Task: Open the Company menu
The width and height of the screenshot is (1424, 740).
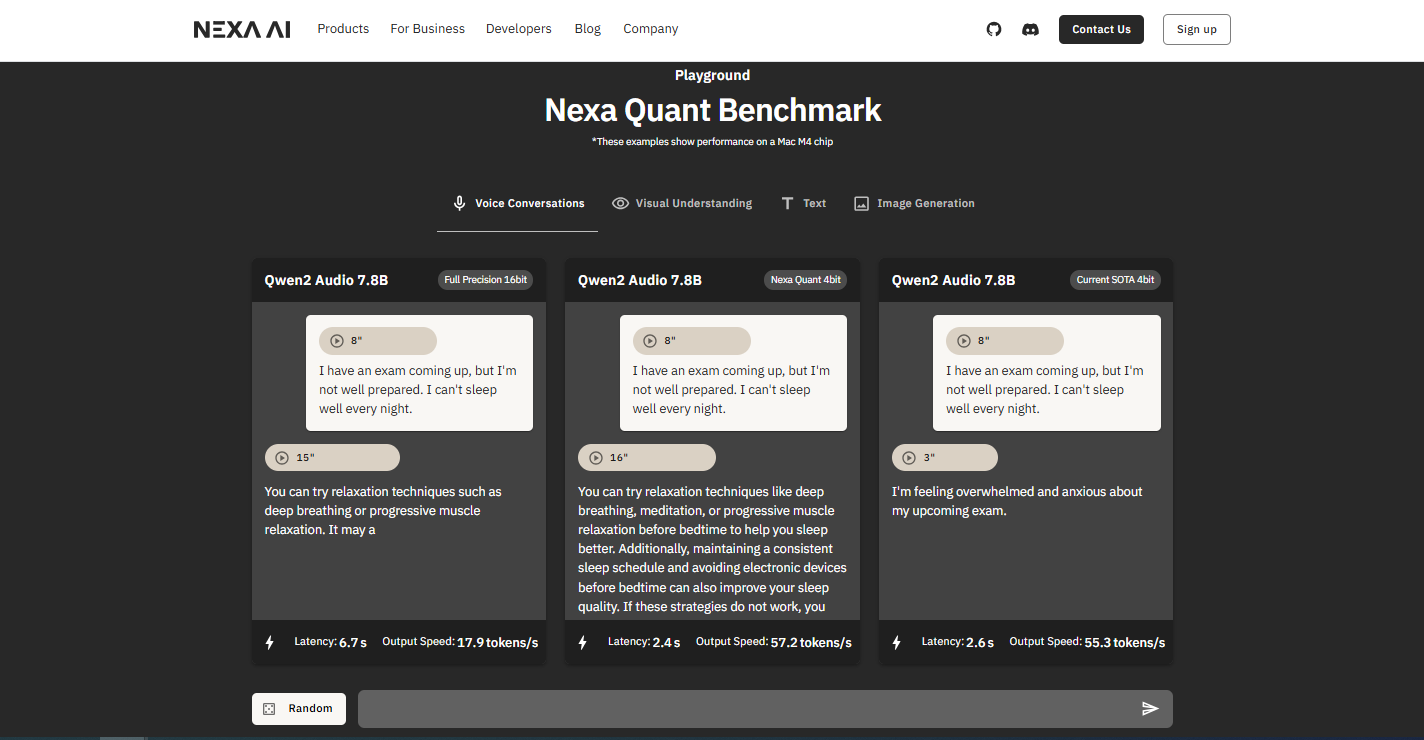Action: (x=651, y=29)
